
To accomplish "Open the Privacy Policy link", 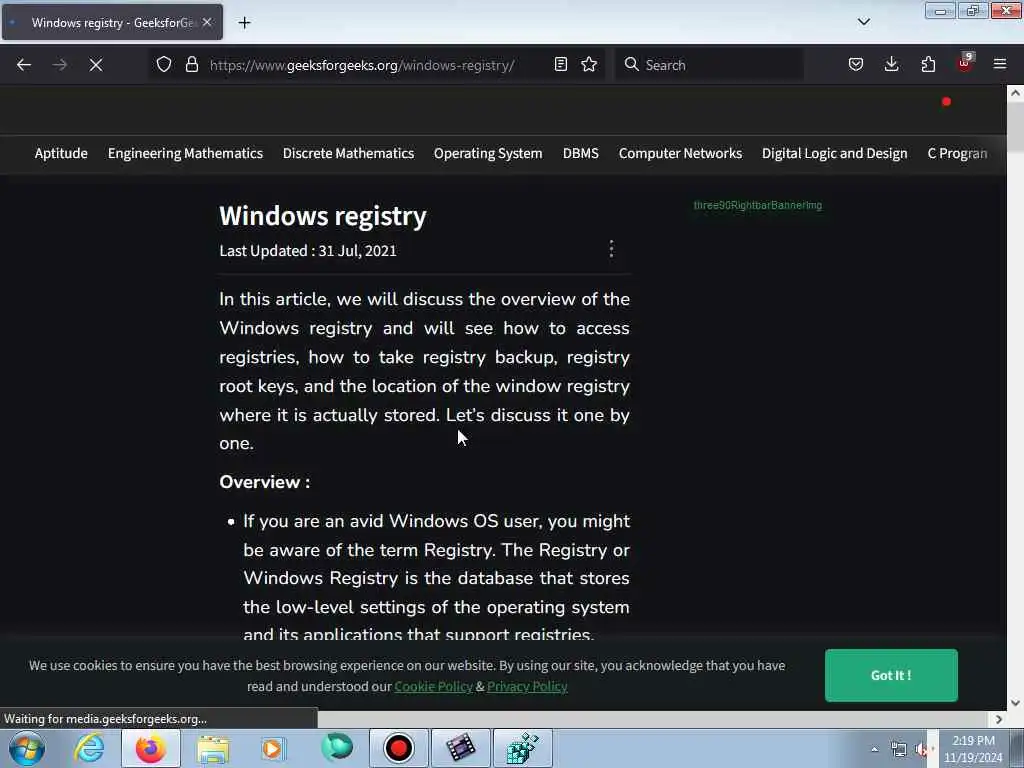I will pos(527,686).
